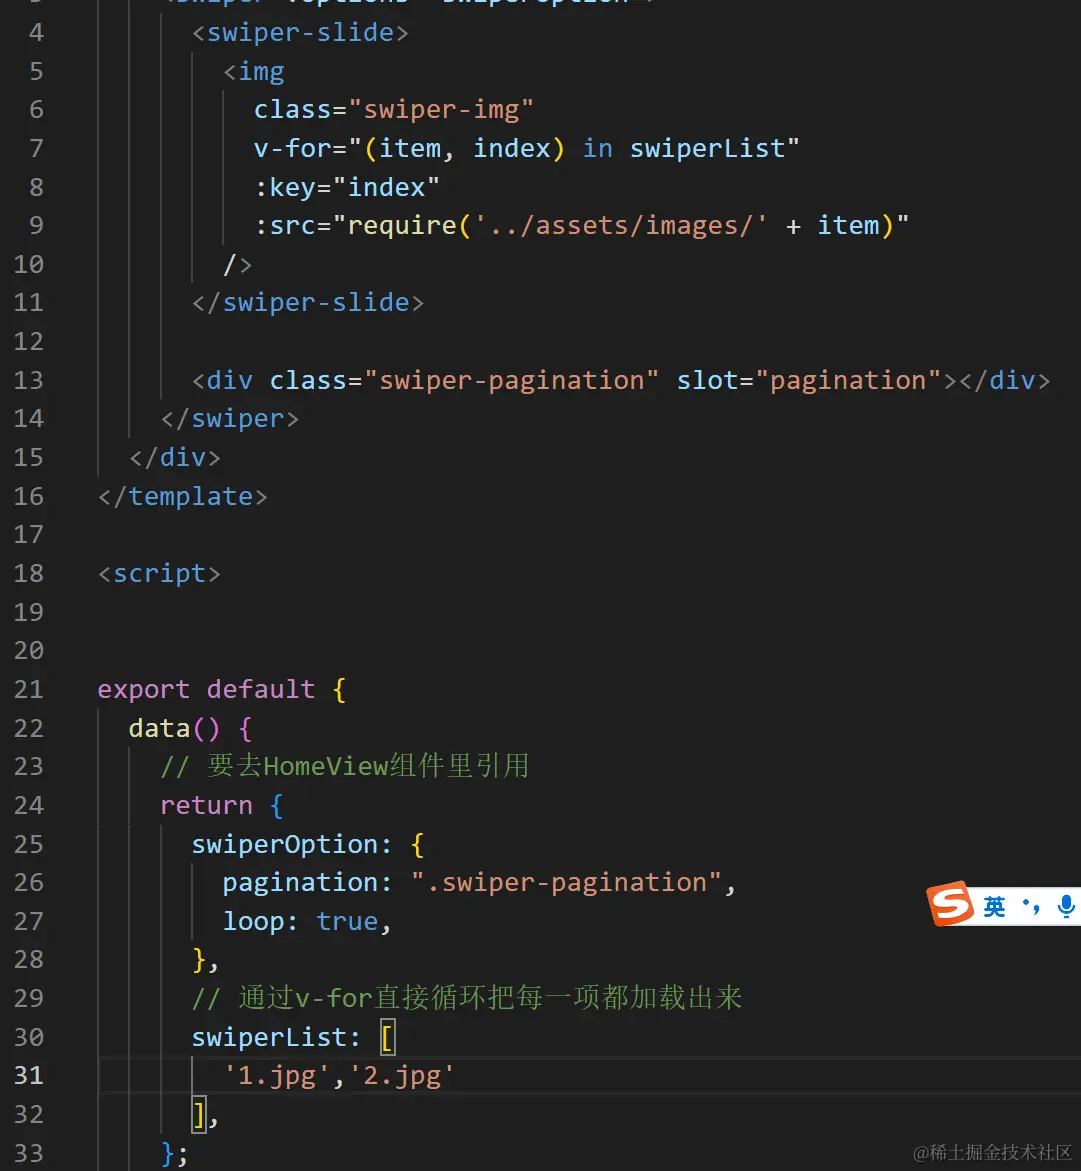Screen dimensions: 1081x1171
Task: Click the microphone voice input icon
Action: [1066, 906]
